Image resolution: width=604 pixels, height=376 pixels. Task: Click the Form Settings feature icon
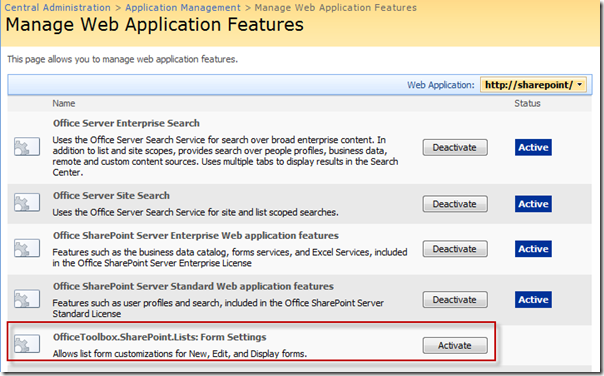27,343
